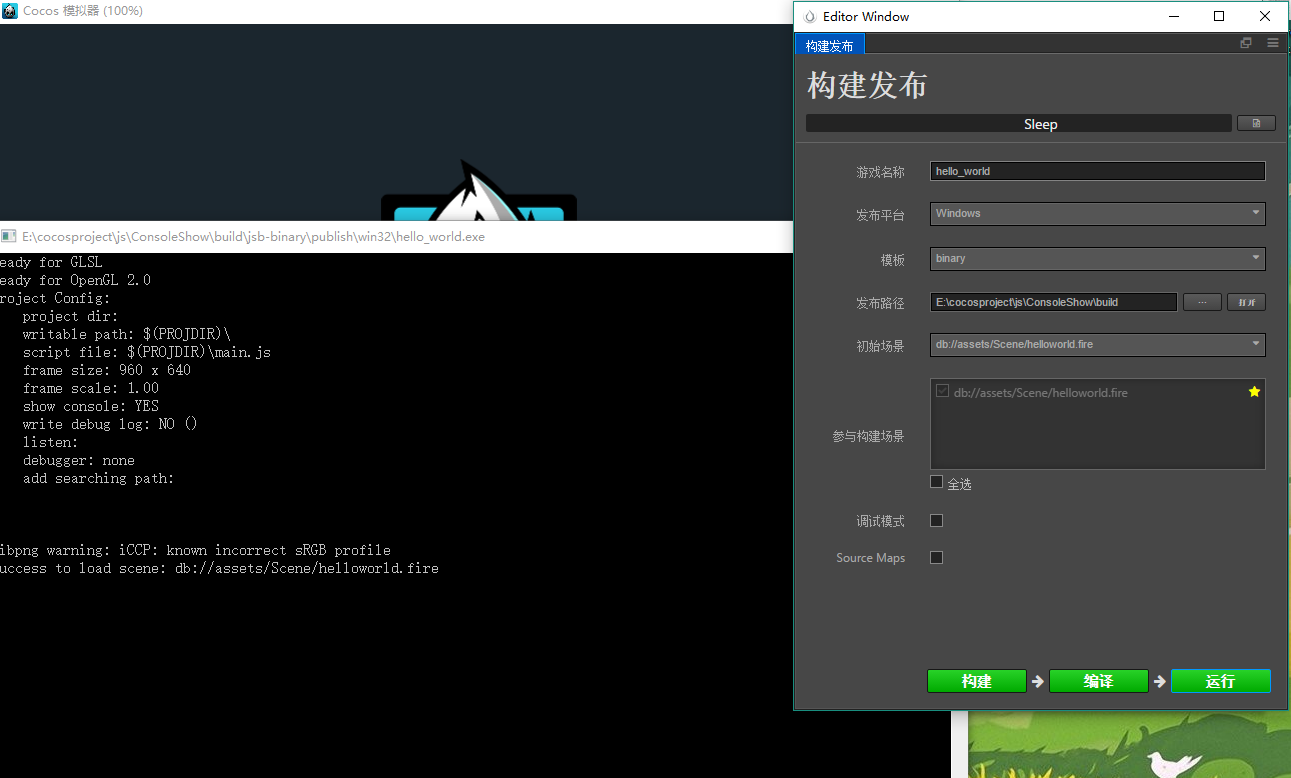Open the 初始场景 start scene dropdown
Viewport: 1291px width, 778px height.
click(x=1097, y=344)
